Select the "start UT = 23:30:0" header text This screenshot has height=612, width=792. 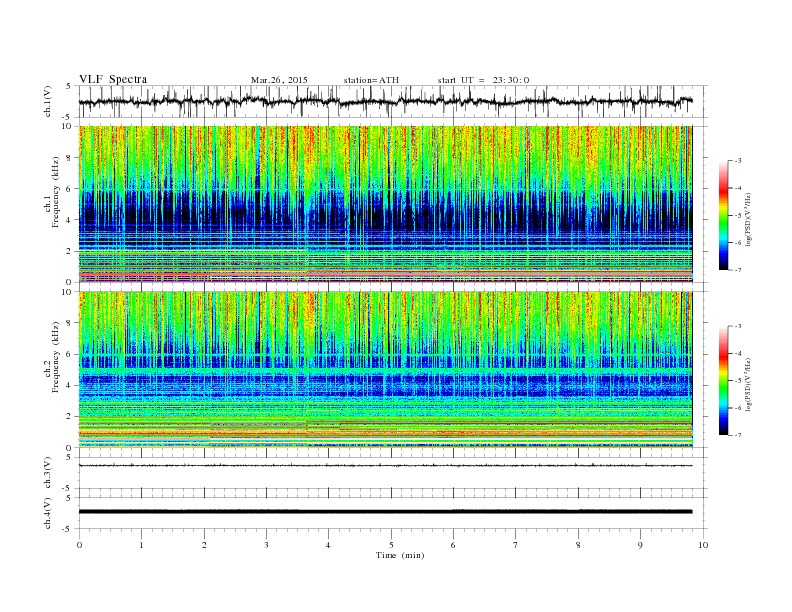coord(483,80)
